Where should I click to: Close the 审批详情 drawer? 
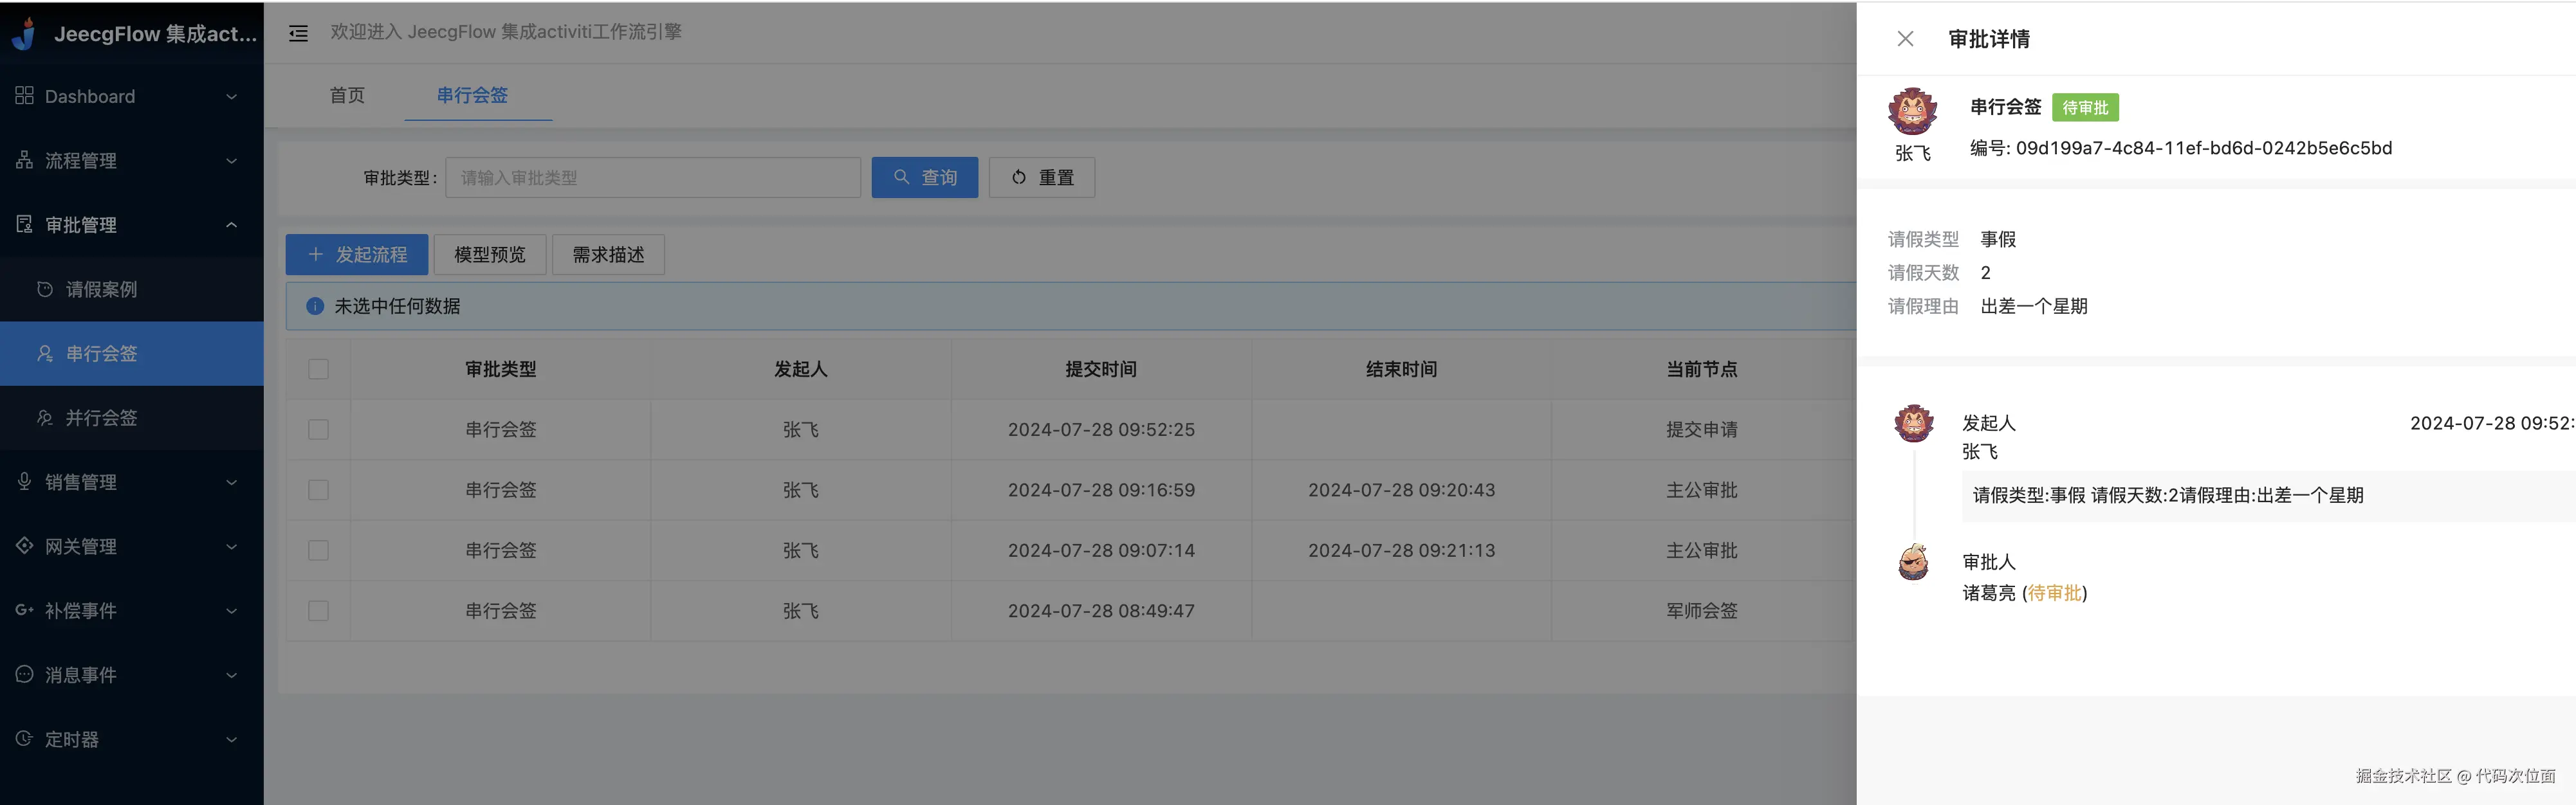coord(1905,39)
